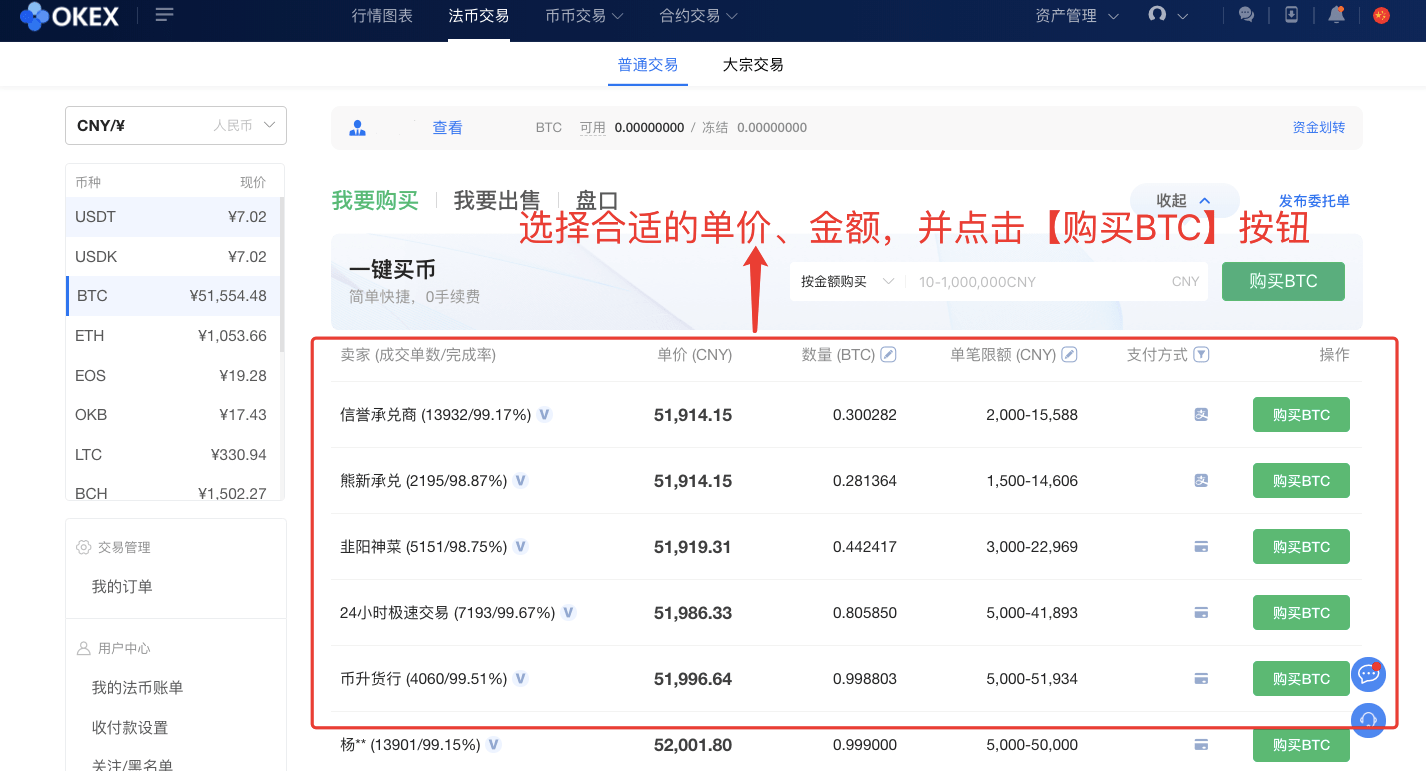Select the 盘口 tab
1426x771 pixels.
pos(597,200)
